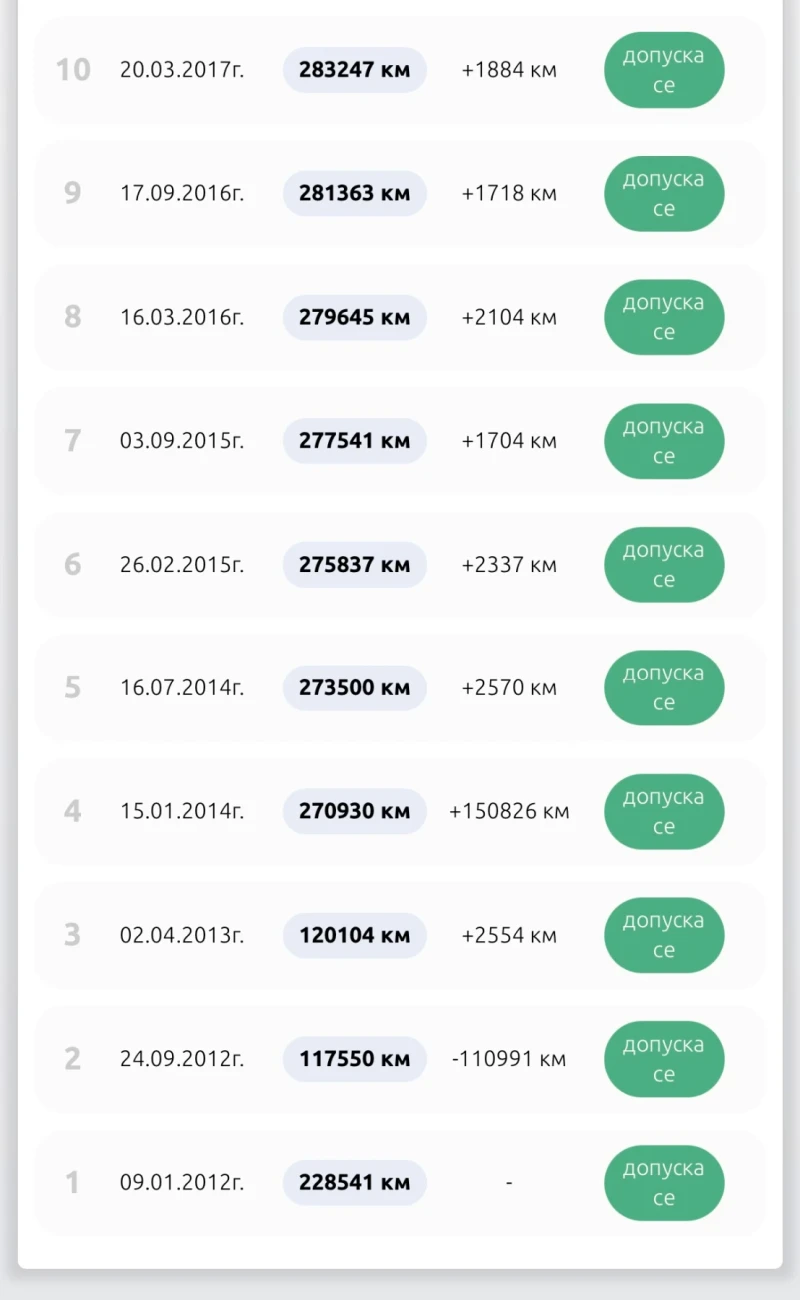The image size is (800, 1300).
Task: Select the date 16.07.2014г.
Action: 181,688
